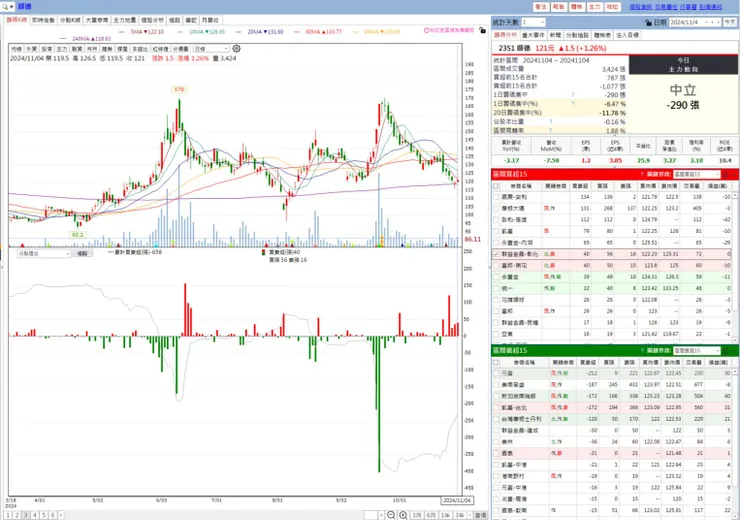The image size is (740, 520).
Task: Toggle 外資 overlay button
Action: (32, 49)
